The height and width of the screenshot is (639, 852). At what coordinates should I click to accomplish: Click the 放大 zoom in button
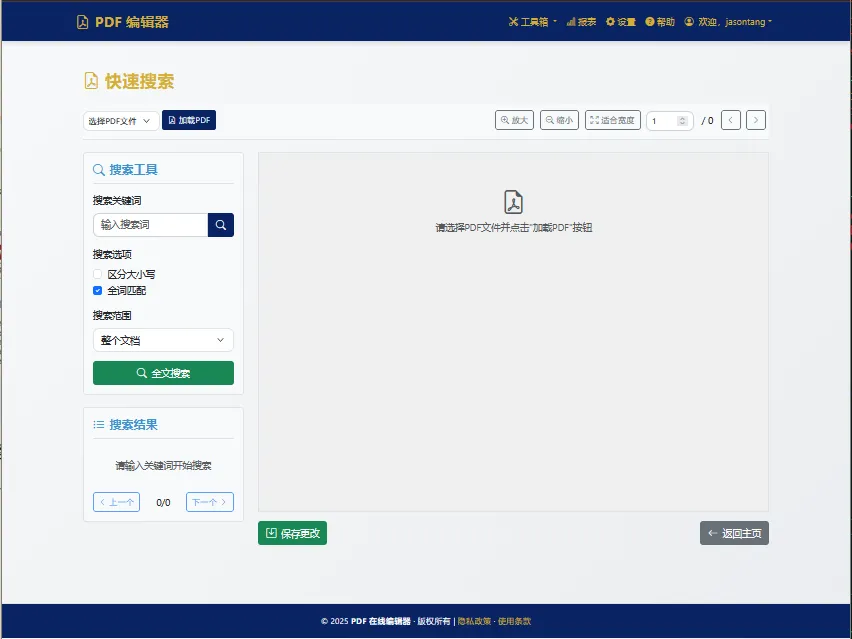click(514, 120)
